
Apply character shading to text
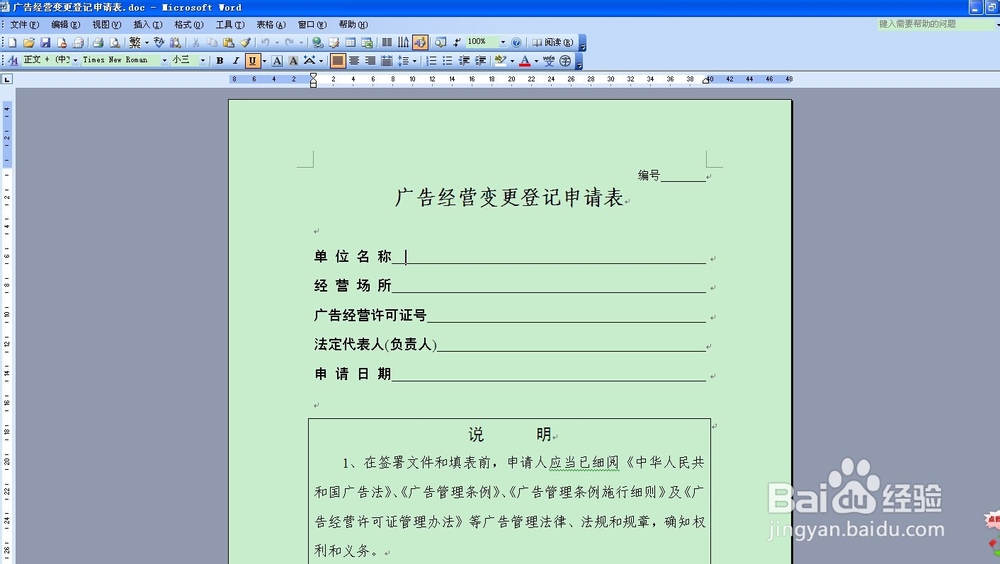click(293, 60)
